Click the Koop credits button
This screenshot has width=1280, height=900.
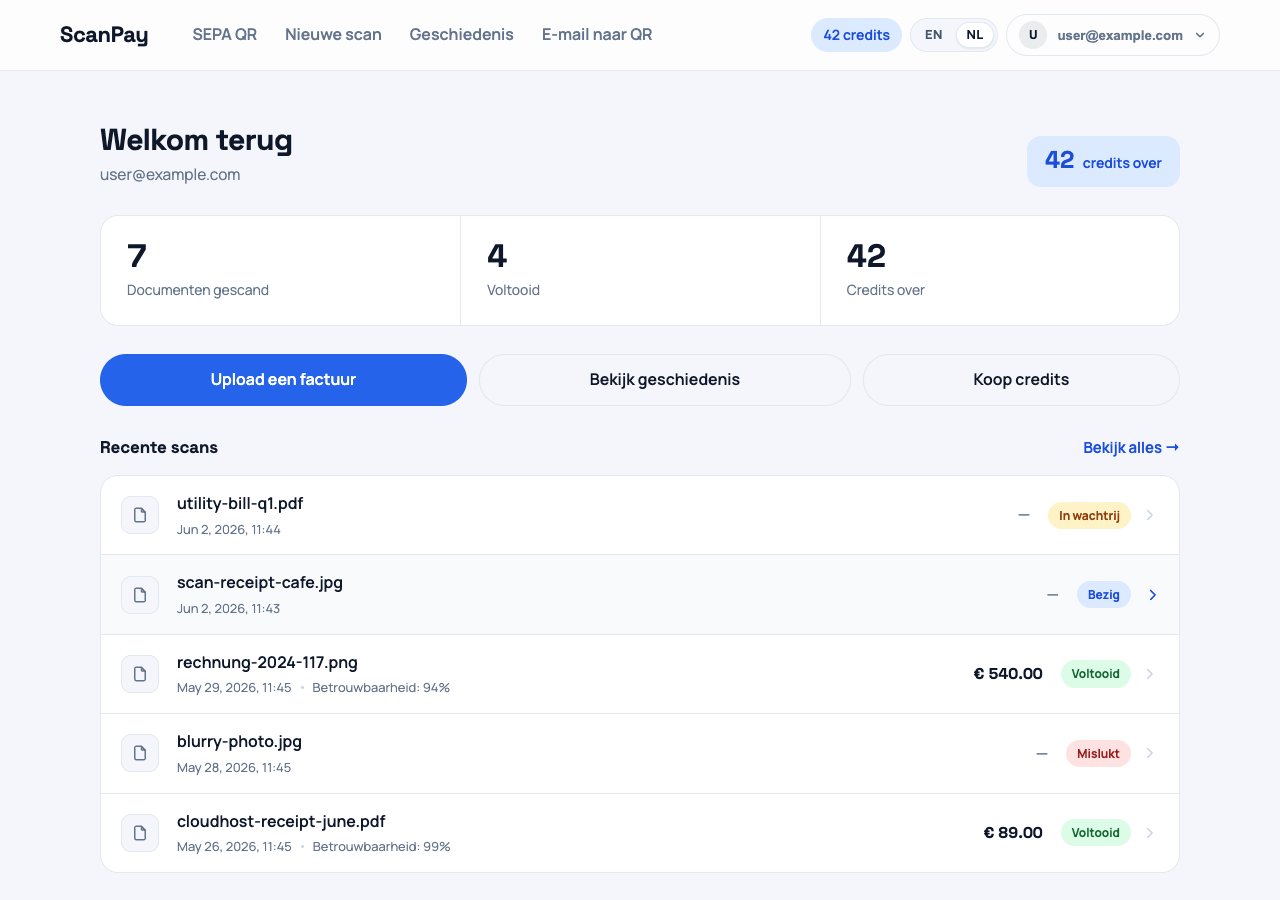point(1021,380)
